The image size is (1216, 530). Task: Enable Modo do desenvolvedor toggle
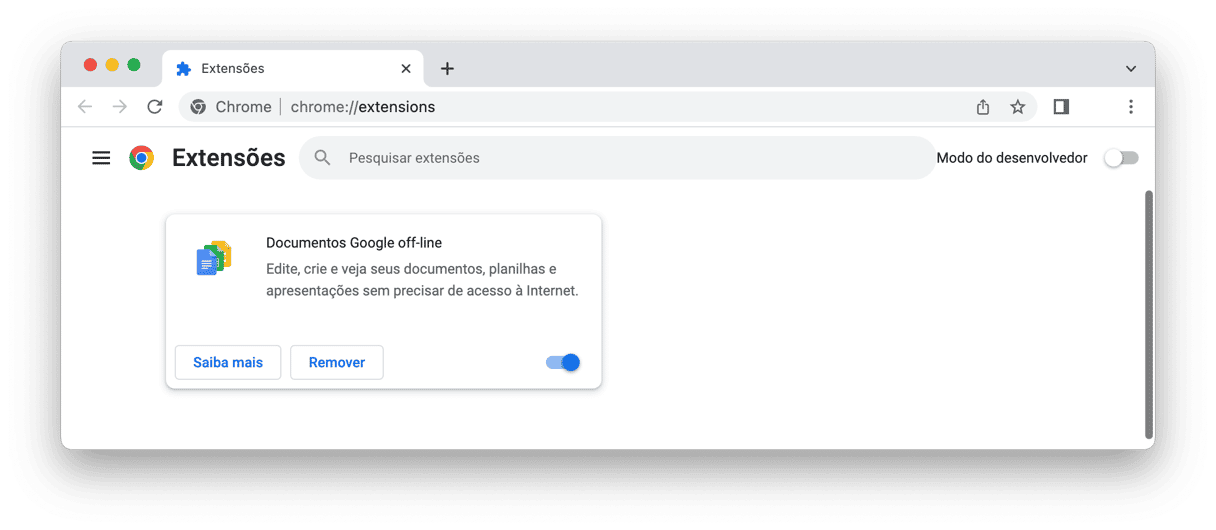point(1121,158)
